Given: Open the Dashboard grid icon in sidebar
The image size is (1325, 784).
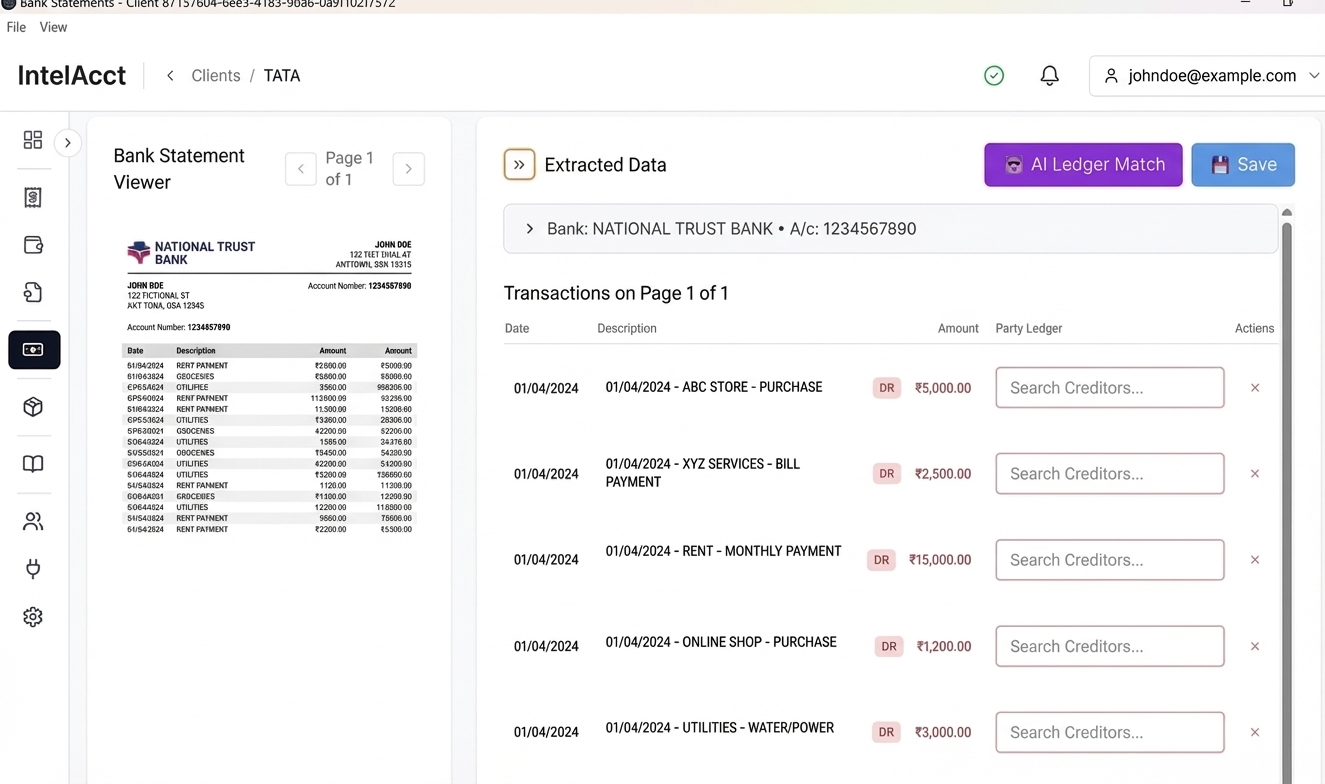Looking at the screenshot, I should pos(33,140).
